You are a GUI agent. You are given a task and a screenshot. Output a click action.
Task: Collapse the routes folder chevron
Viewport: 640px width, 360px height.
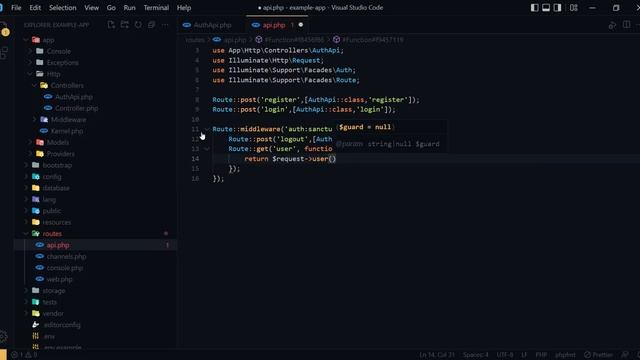tap(26, 233)
